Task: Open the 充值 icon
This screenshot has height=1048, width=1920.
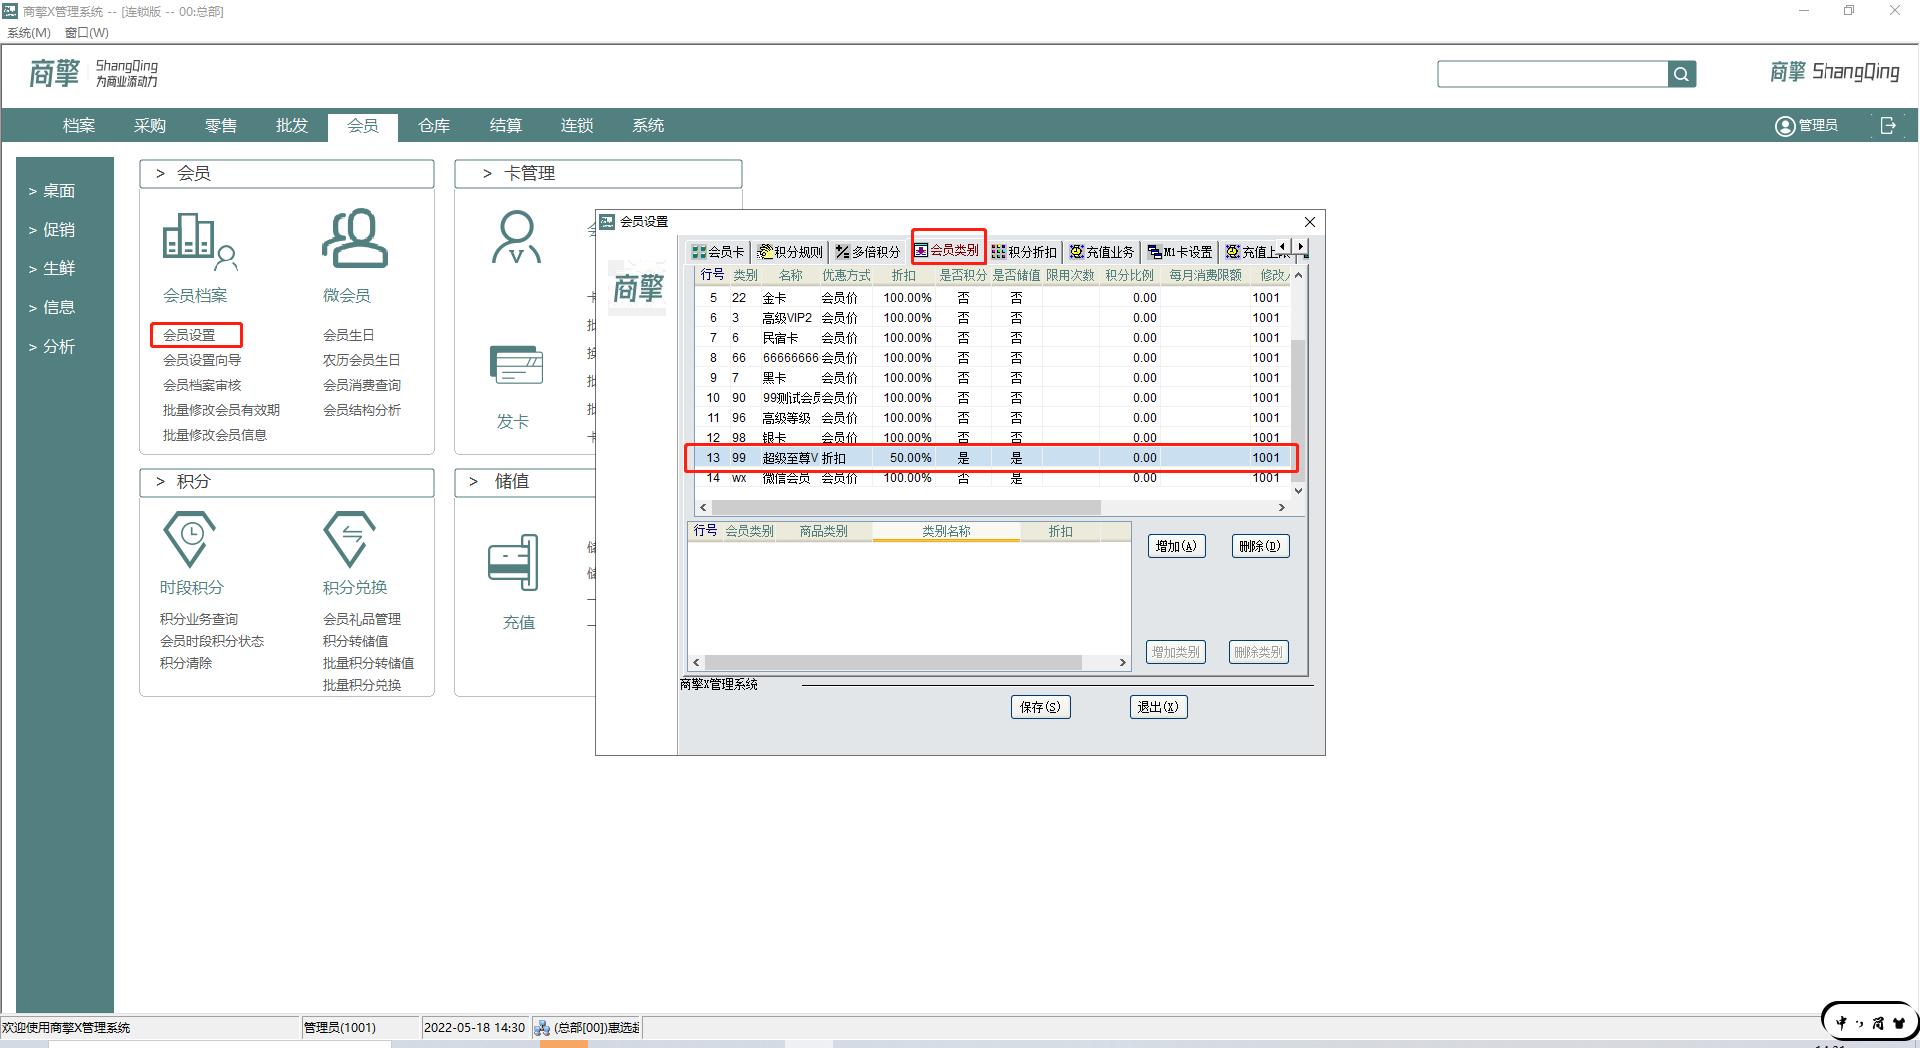Action: (x=513, y=562)
